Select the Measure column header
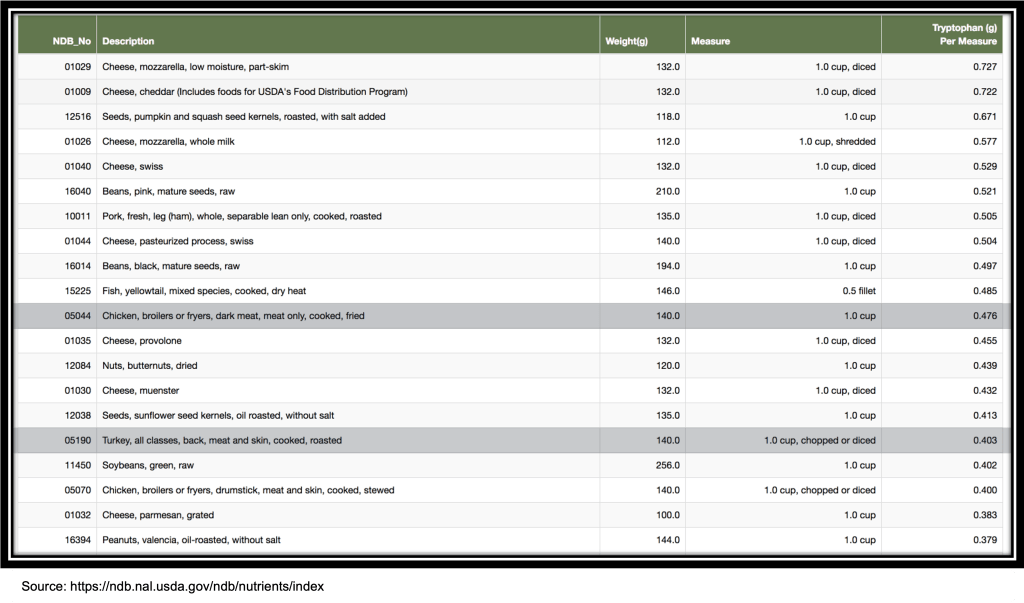1024x603 pixels. tap(710, 41)
